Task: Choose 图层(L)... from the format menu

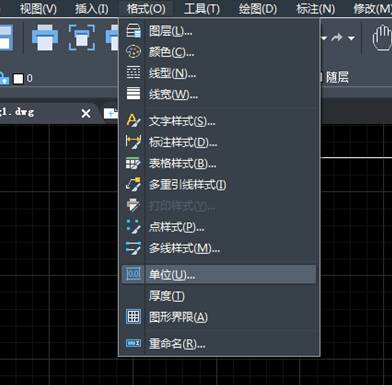Action: tap(218, 31)
